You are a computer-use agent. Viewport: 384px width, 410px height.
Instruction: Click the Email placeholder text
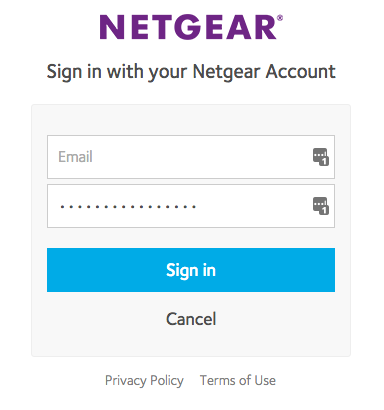coord(75,157)
